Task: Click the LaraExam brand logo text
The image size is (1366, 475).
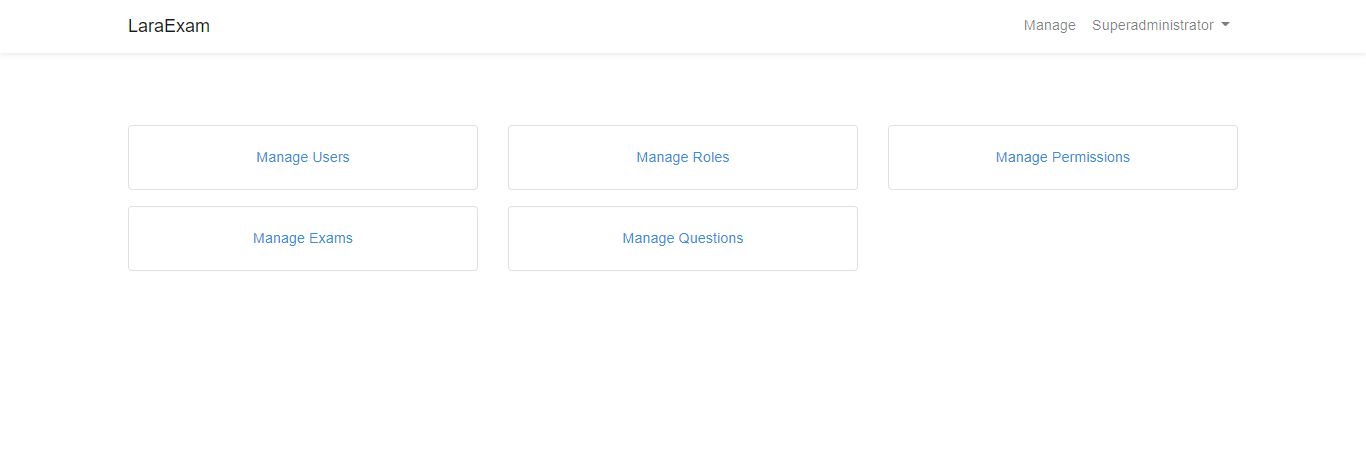Action: [169, 26]
